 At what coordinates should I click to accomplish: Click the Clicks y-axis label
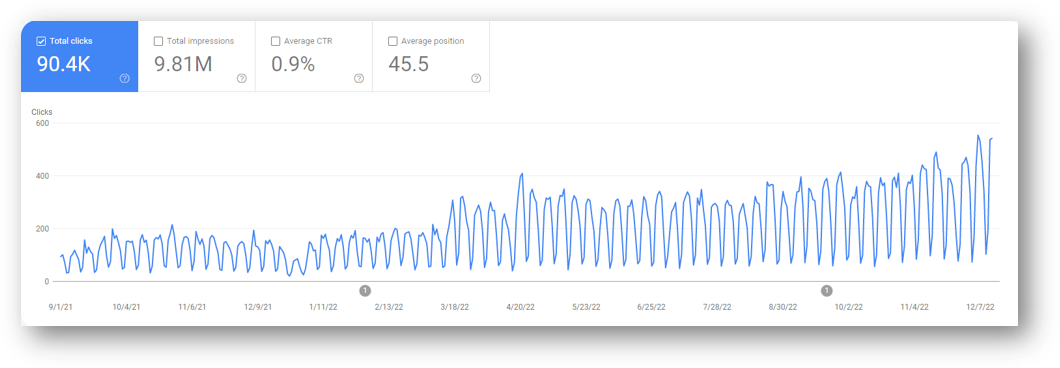(42, 112)
